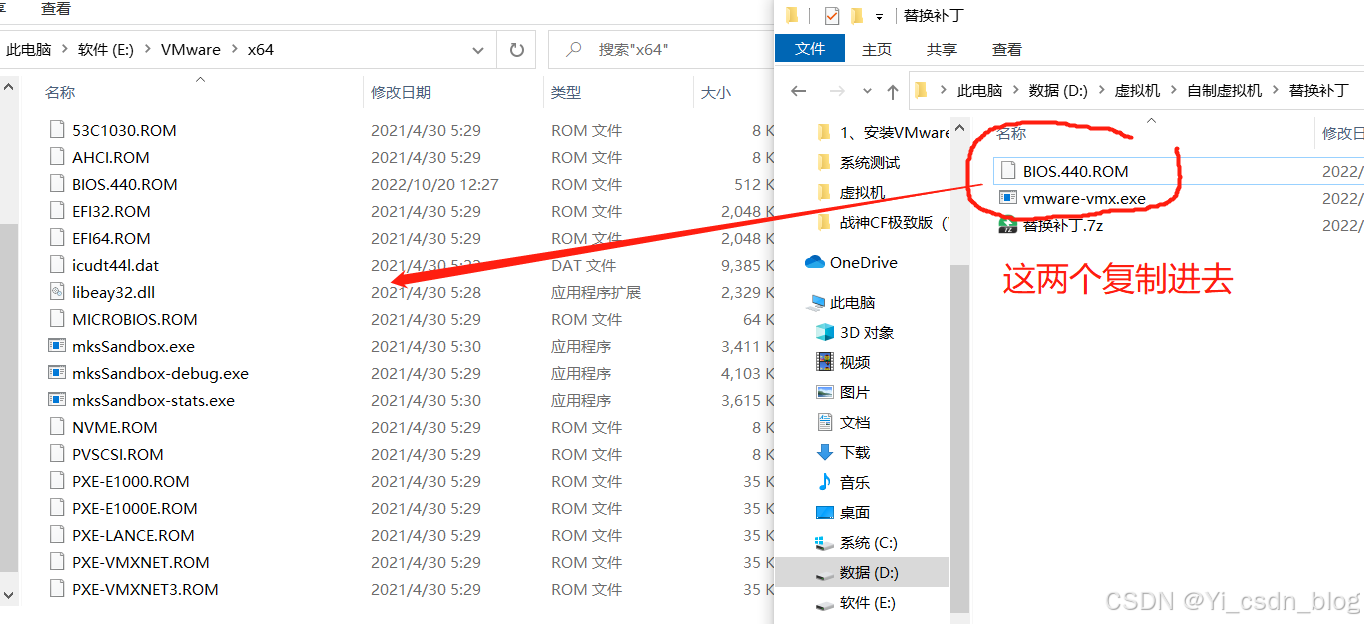Select the 53C1030.ROM file icon
Viewport: 1364px width, 624px height.
(56, 130)
